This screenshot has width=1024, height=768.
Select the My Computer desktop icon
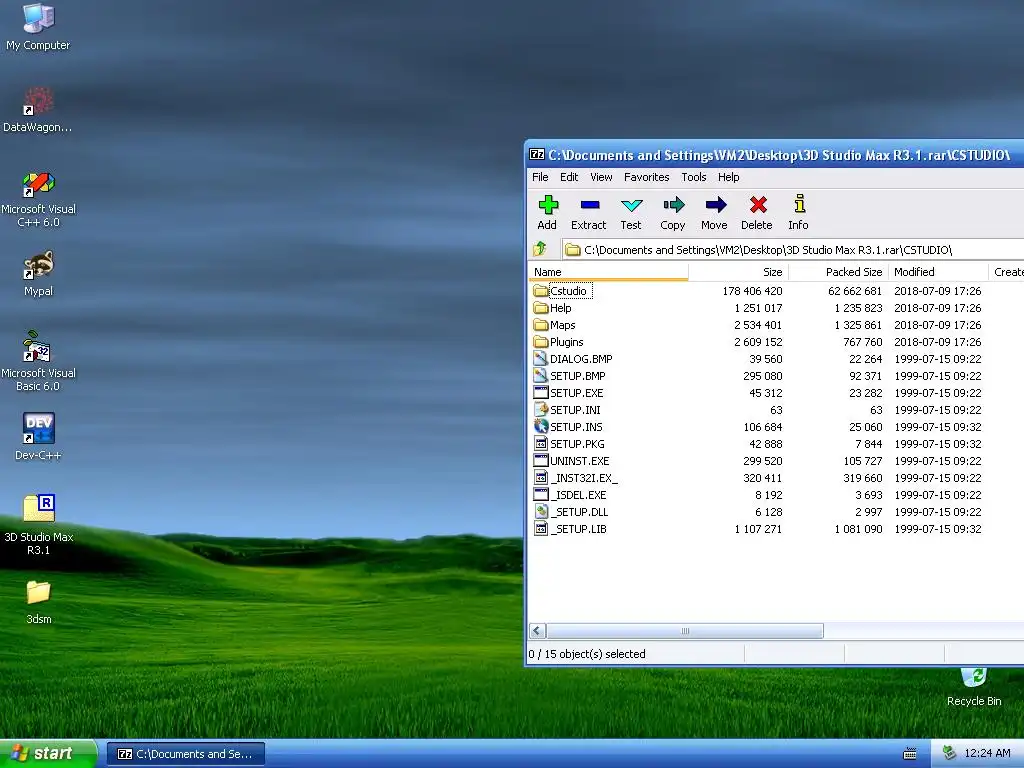pyautogui.click(x=38, y=27)
